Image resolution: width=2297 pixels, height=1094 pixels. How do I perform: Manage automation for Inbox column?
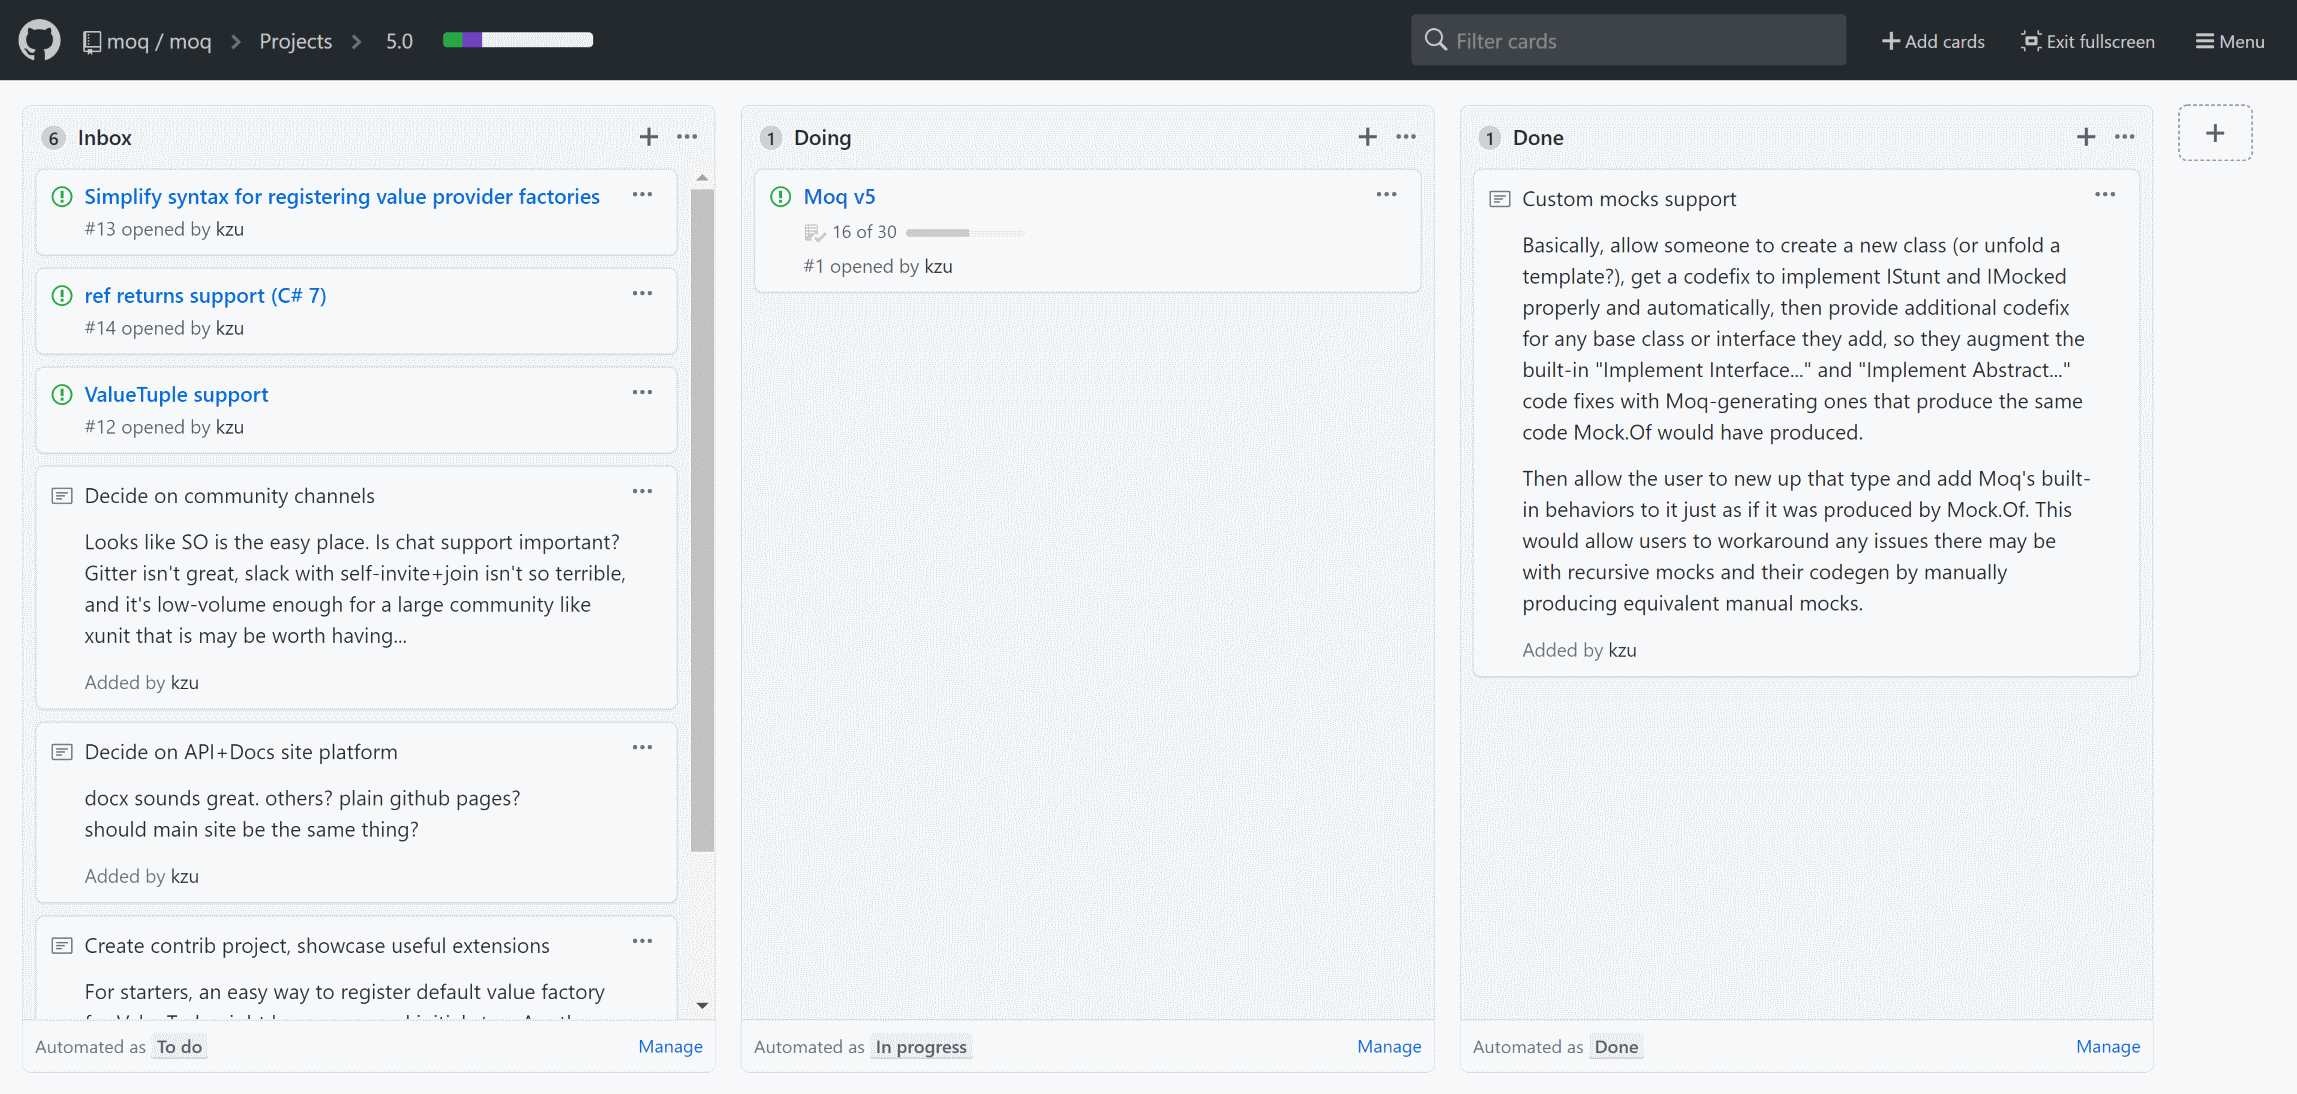click(x=670, y=1047)
